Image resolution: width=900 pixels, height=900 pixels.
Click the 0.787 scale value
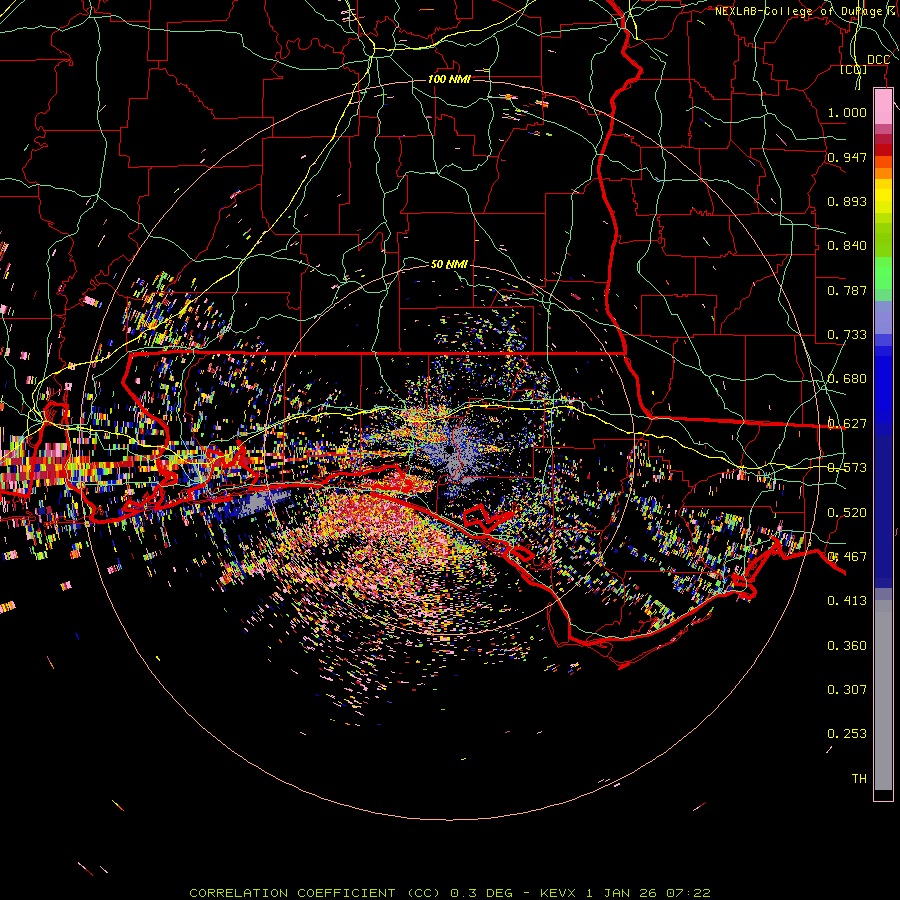[x=847, y=290]
